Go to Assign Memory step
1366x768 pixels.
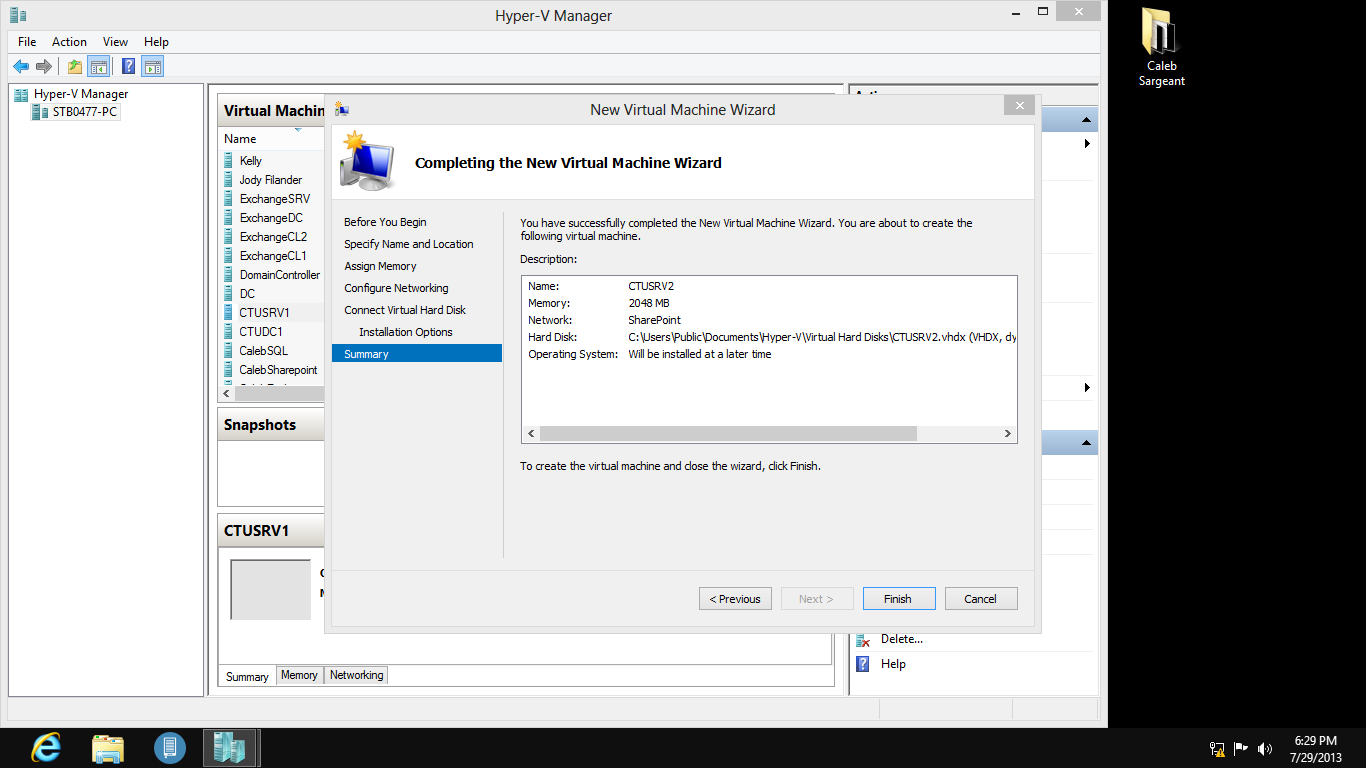coord(380,266)
